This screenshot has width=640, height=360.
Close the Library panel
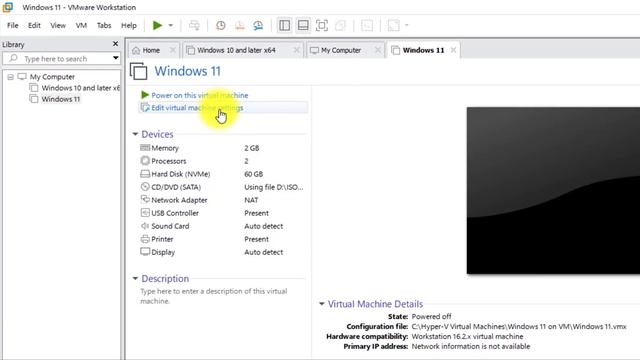tap(116, 44)
